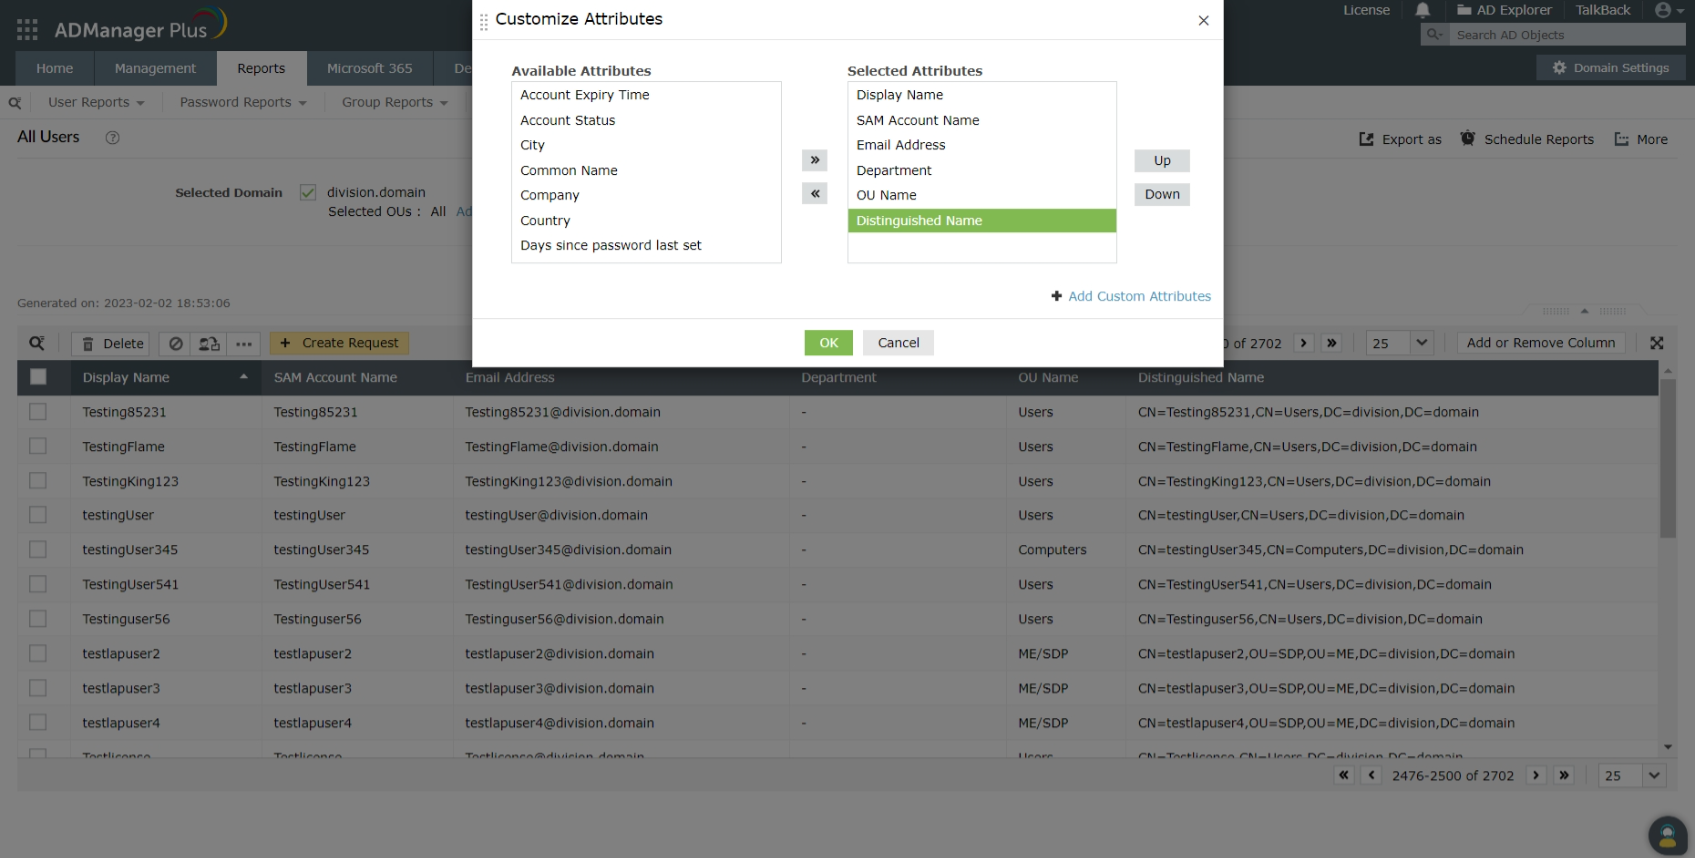Screen dimensions: 1695x858
Task: Open the bottom rows-per-page dropdown
Action: click(1633, 775)
